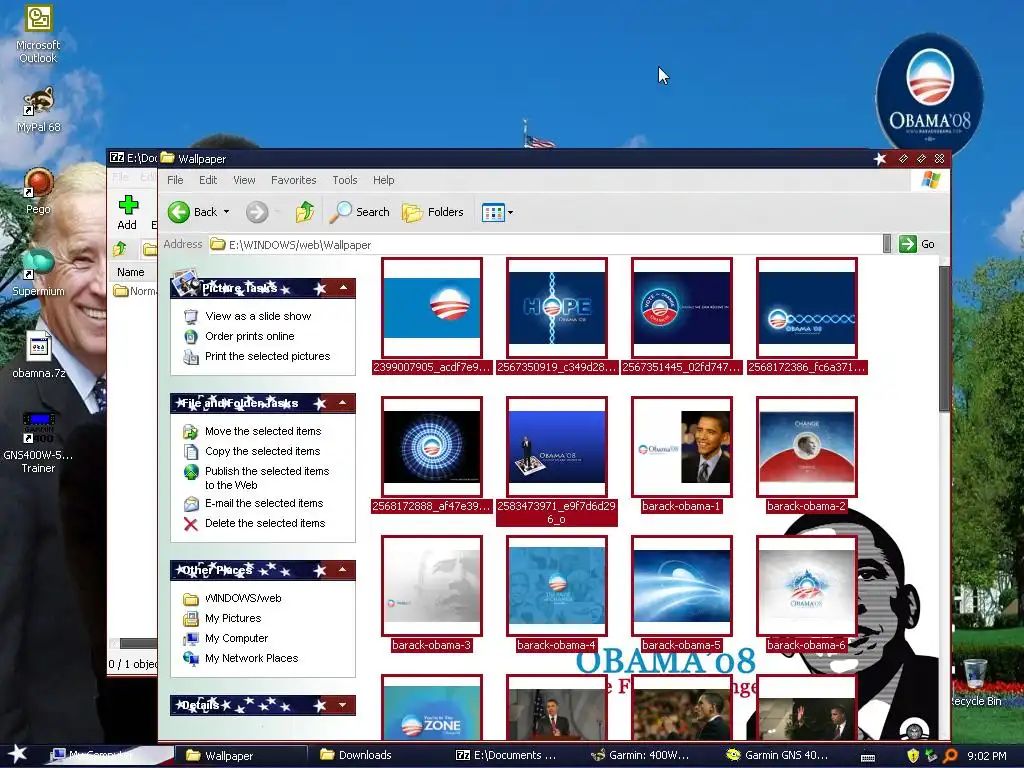Go up one folder level icon
1024x768 pixels.
tap(304, 212)
